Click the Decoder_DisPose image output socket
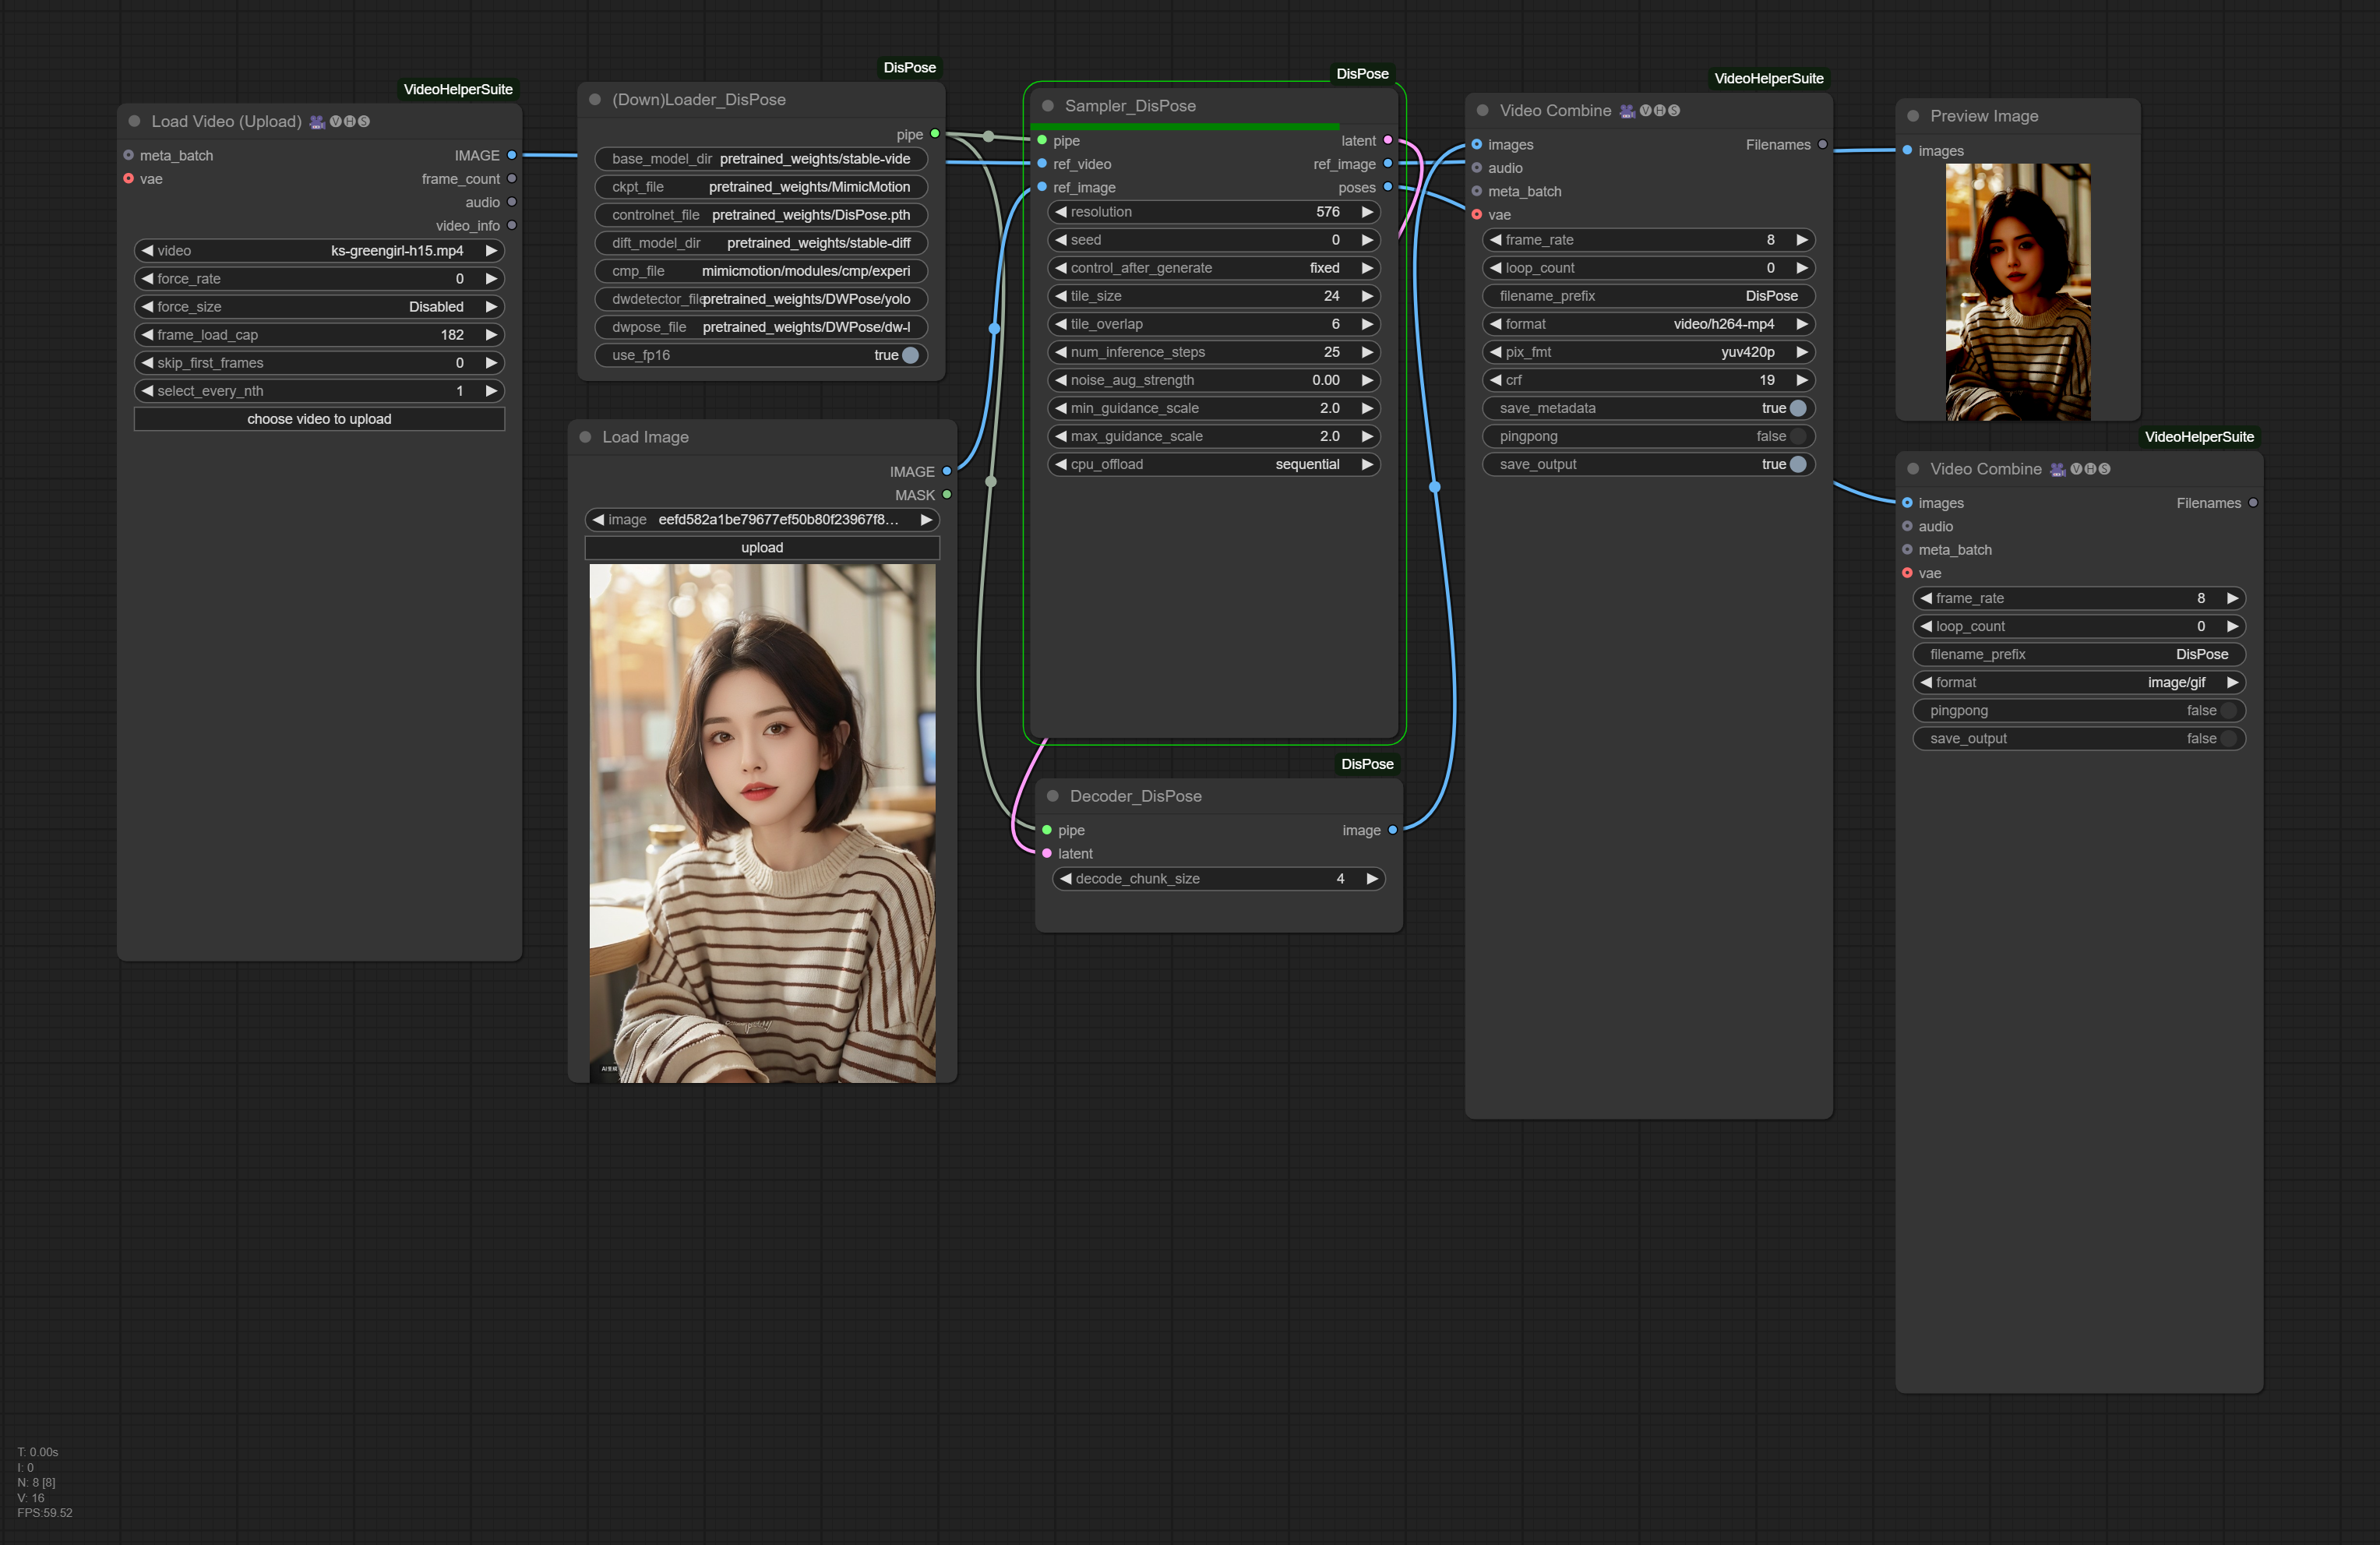This screenshot has height=1545, width=2380. (1392, 830)
